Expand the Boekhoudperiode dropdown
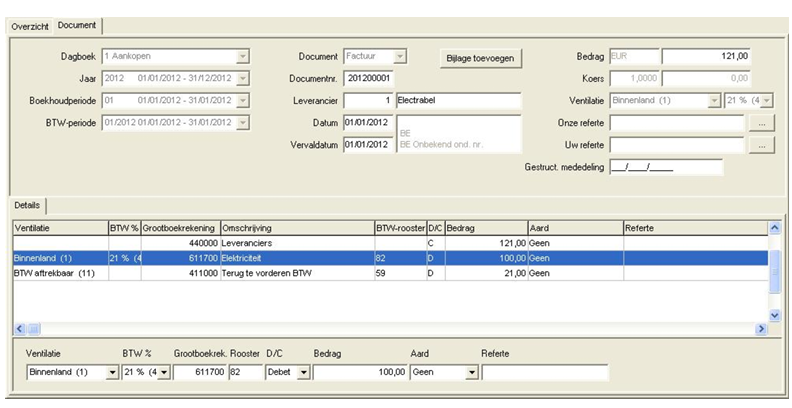Viewport: 792px width, 408px height. coord(243,100)
